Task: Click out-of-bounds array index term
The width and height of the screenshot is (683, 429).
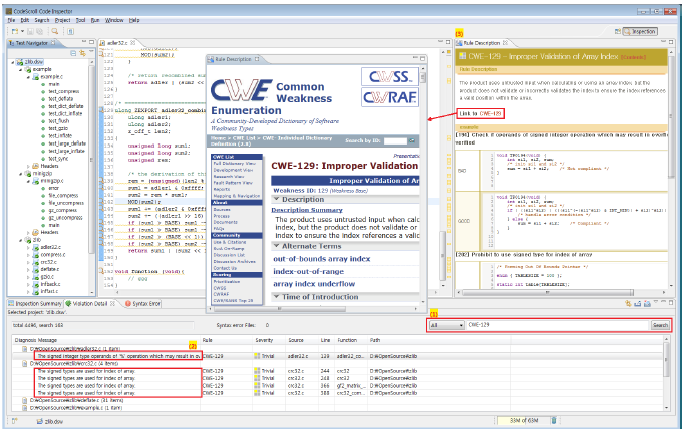Action: click(x=321, y=259)
